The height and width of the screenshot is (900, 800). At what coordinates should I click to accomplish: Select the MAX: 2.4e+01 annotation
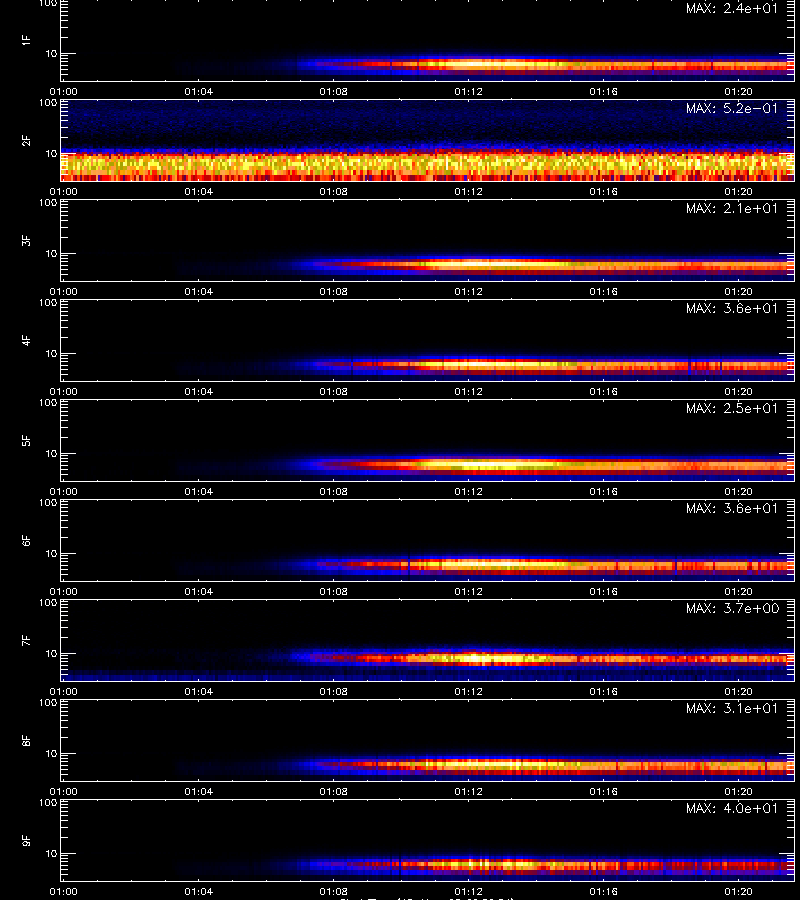pyautogui.click(x=732, y=9)
